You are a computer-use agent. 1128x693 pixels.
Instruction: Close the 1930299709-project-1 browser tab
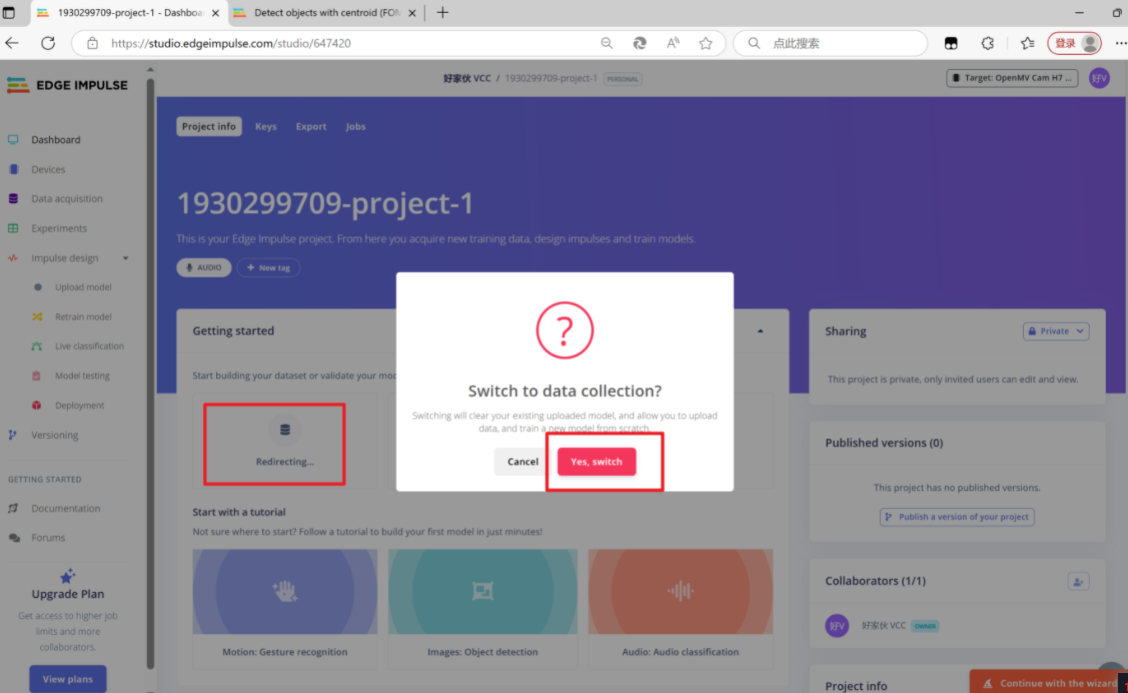(x=215, y=13)
